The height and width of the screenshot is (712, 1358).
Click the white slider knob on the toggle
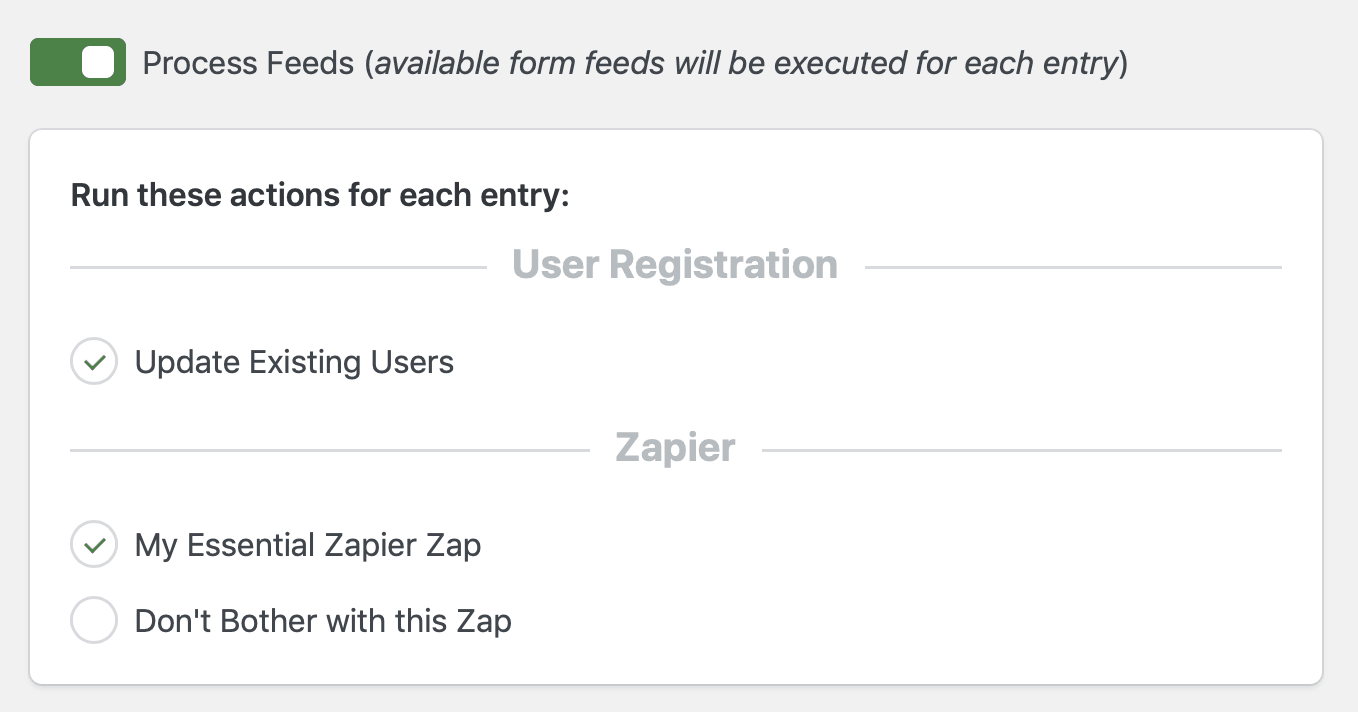click(x=96, y=62)
